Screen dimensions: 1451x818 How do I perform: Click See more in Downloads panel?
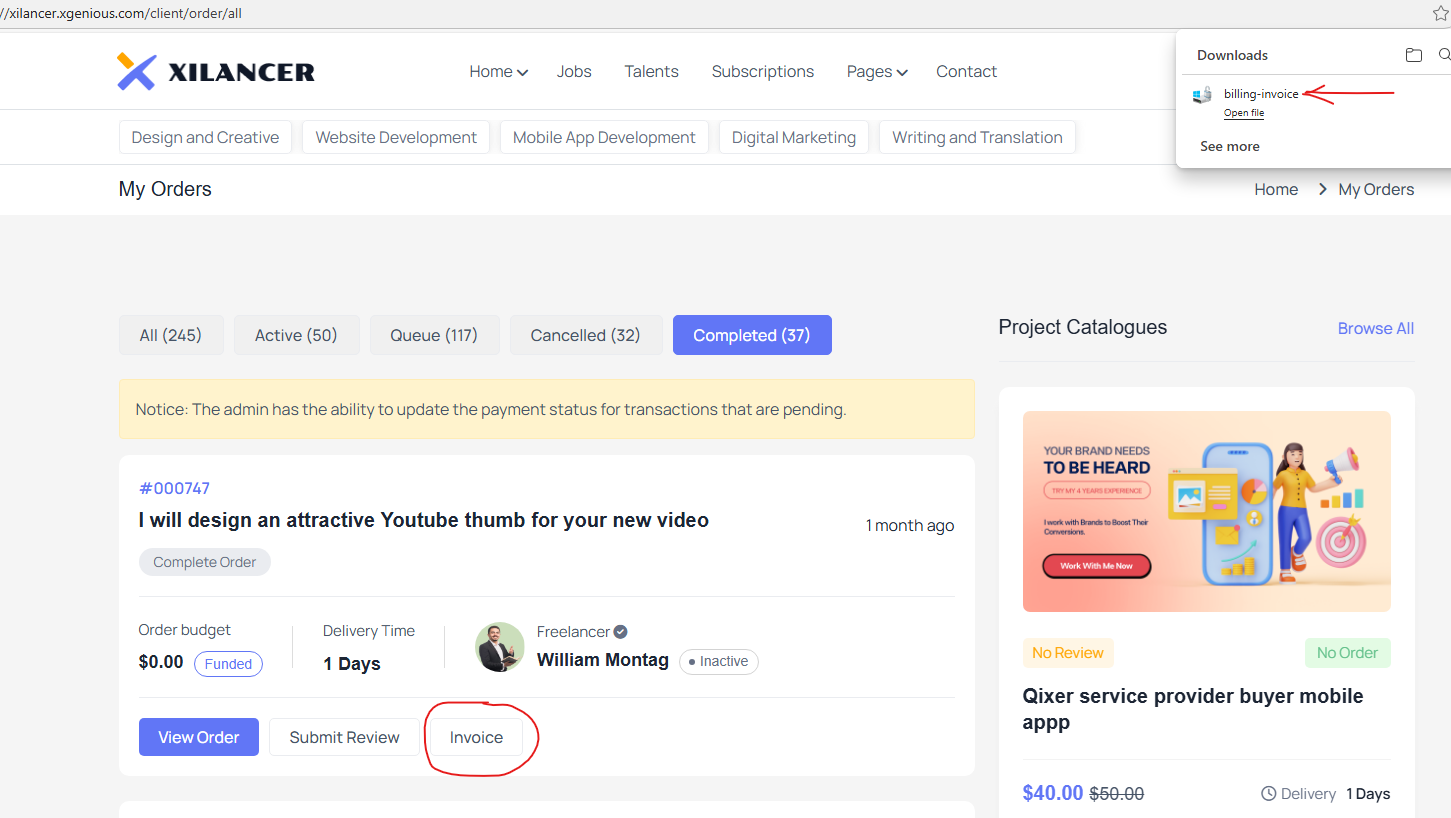(x=1230, y=146)
